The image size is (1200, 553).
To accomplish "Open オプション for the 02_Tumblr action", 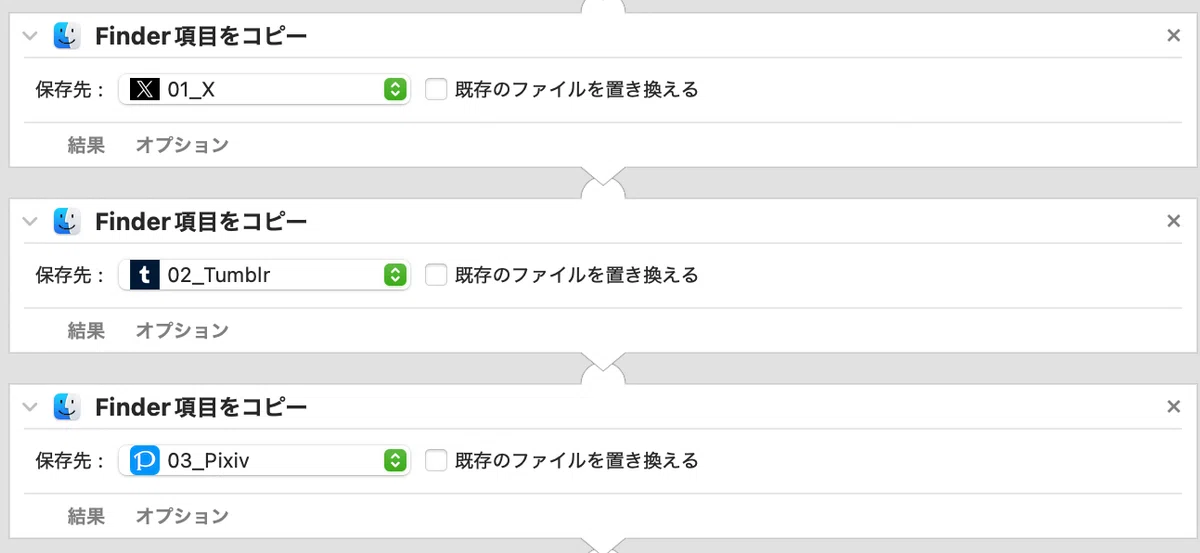I will coord(182,330).
